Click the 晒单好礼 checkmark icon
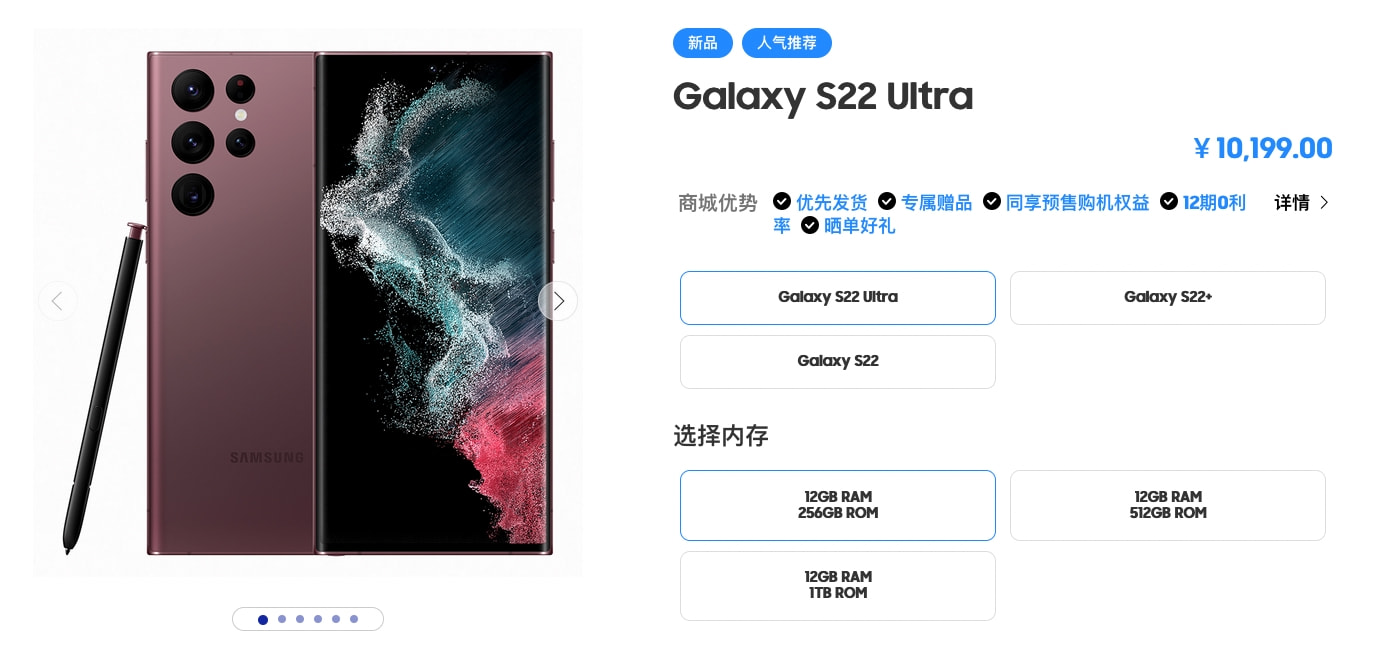Viewport: 1395px width, 647px height. 810,226
